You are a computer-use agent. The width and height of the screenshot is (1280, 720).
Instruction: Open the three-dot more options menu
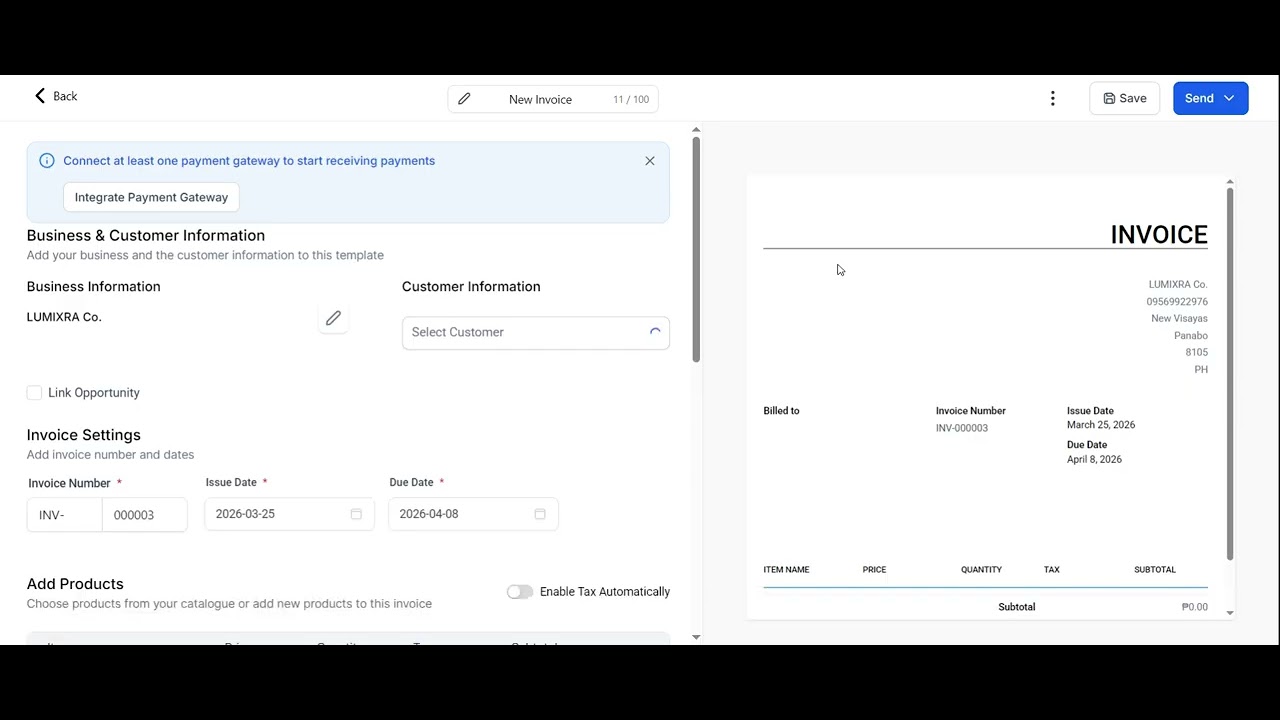coord(1052,98)
